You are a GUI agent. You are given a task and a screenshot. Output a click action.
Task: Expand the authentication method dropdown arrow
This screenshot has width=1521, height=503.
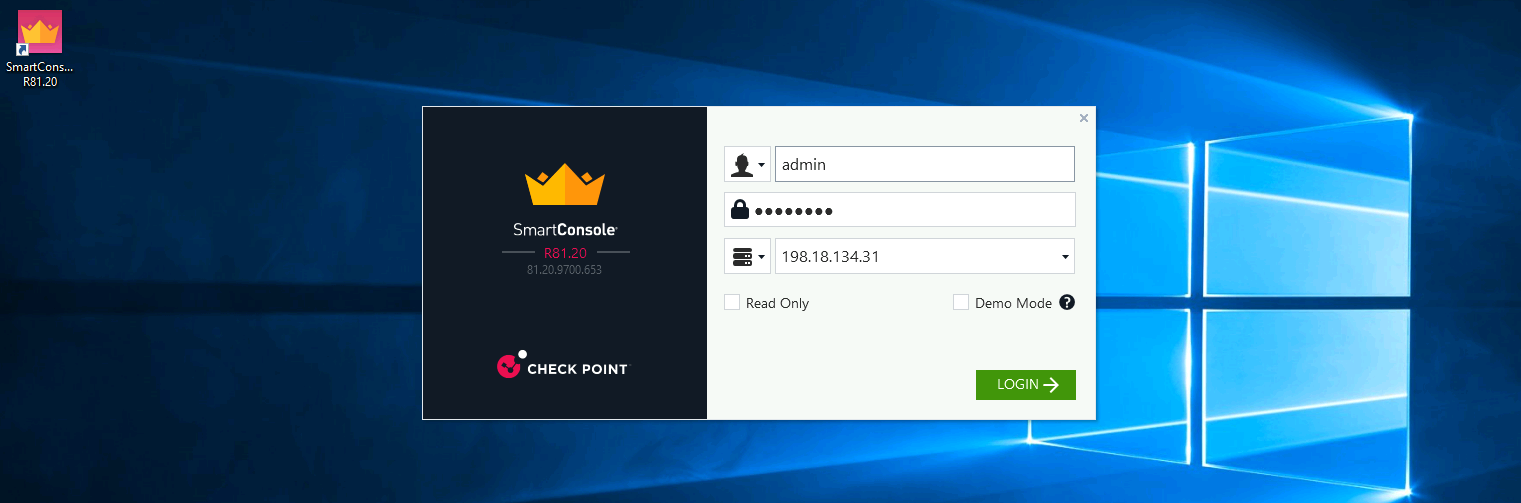pos(762,165)
